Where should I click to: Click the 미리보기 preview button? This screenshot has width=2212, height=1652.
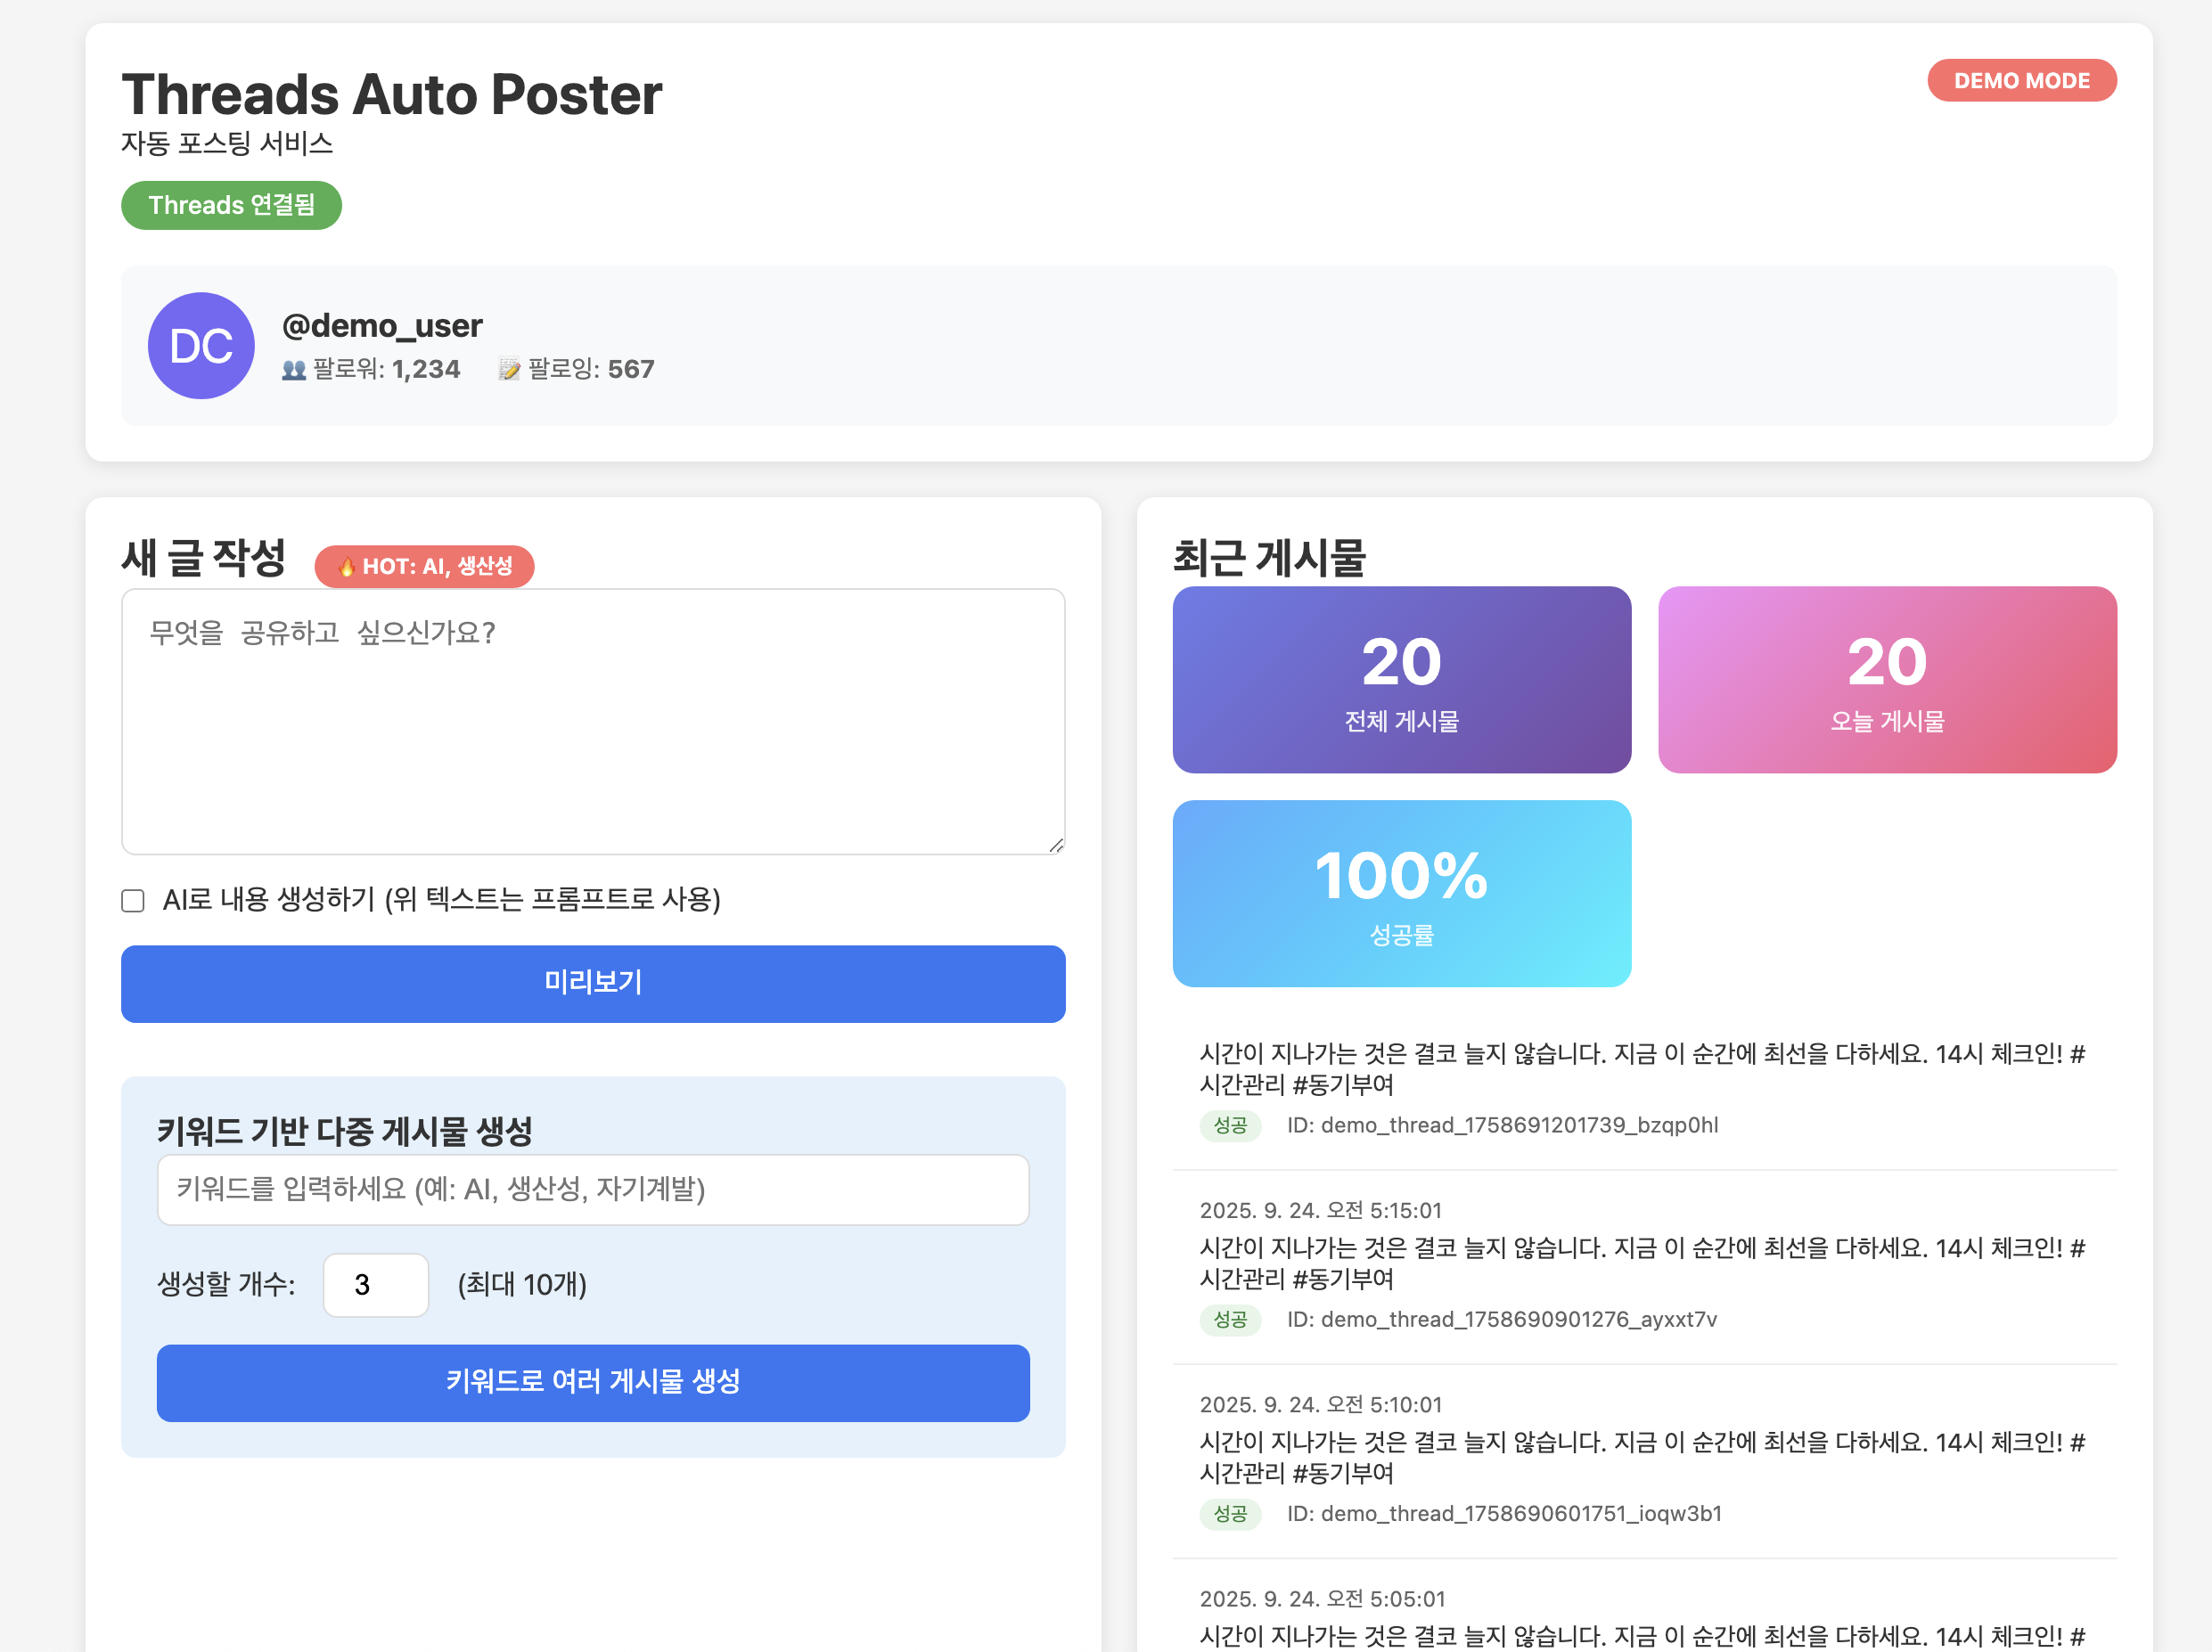[593, 983]
